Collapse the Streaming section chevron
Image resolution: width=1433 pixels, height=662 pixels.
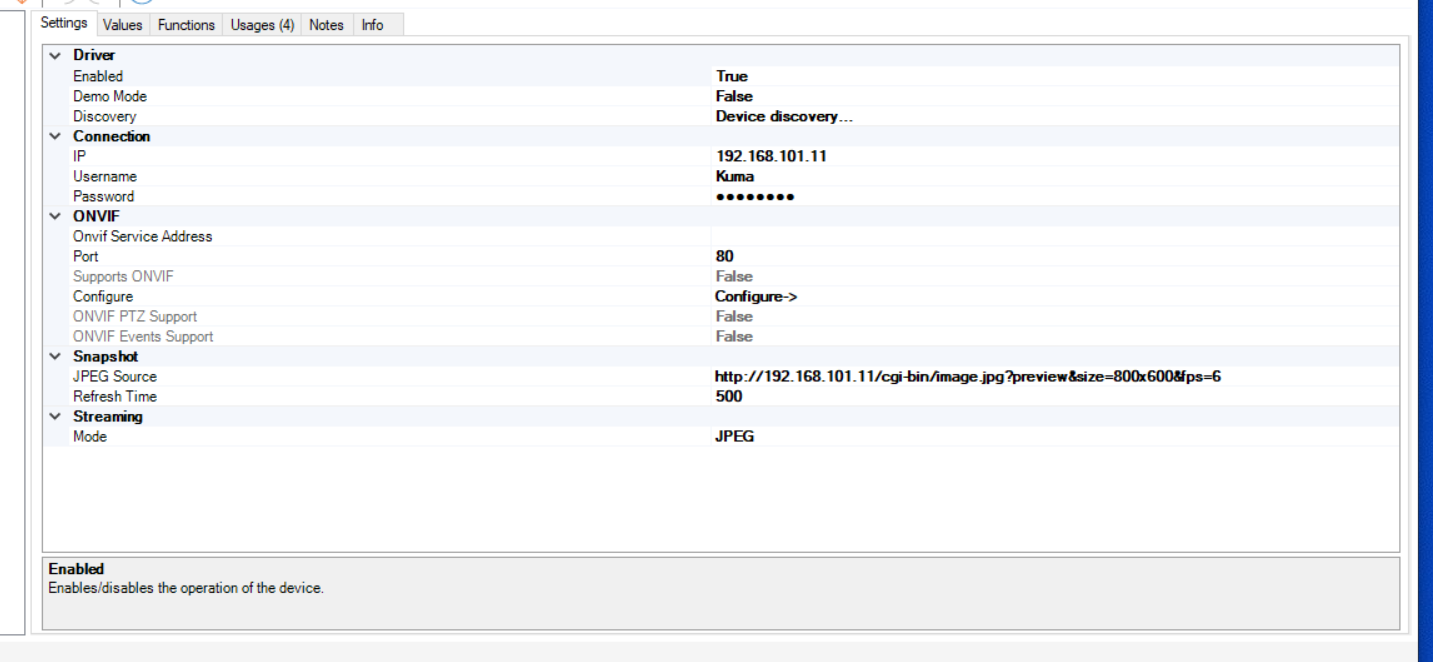(x=55, y=416)
